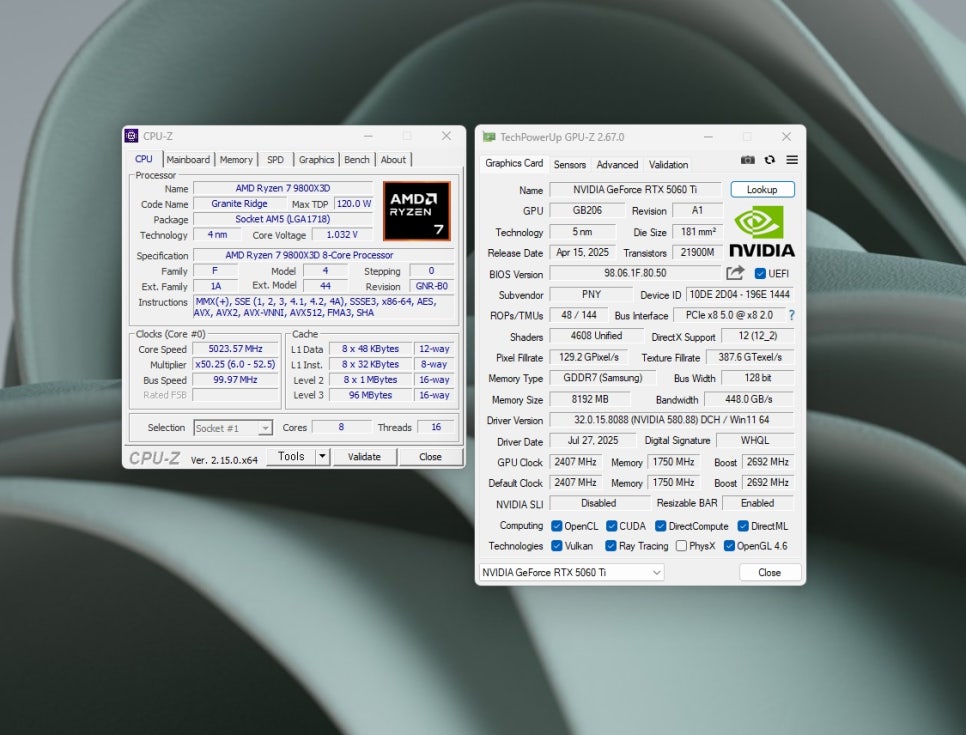This screenshot has width=966, height=735.
Task: Click the Validate button in CPU-Z
Action: pyautogui.click(x=364, y=457)
